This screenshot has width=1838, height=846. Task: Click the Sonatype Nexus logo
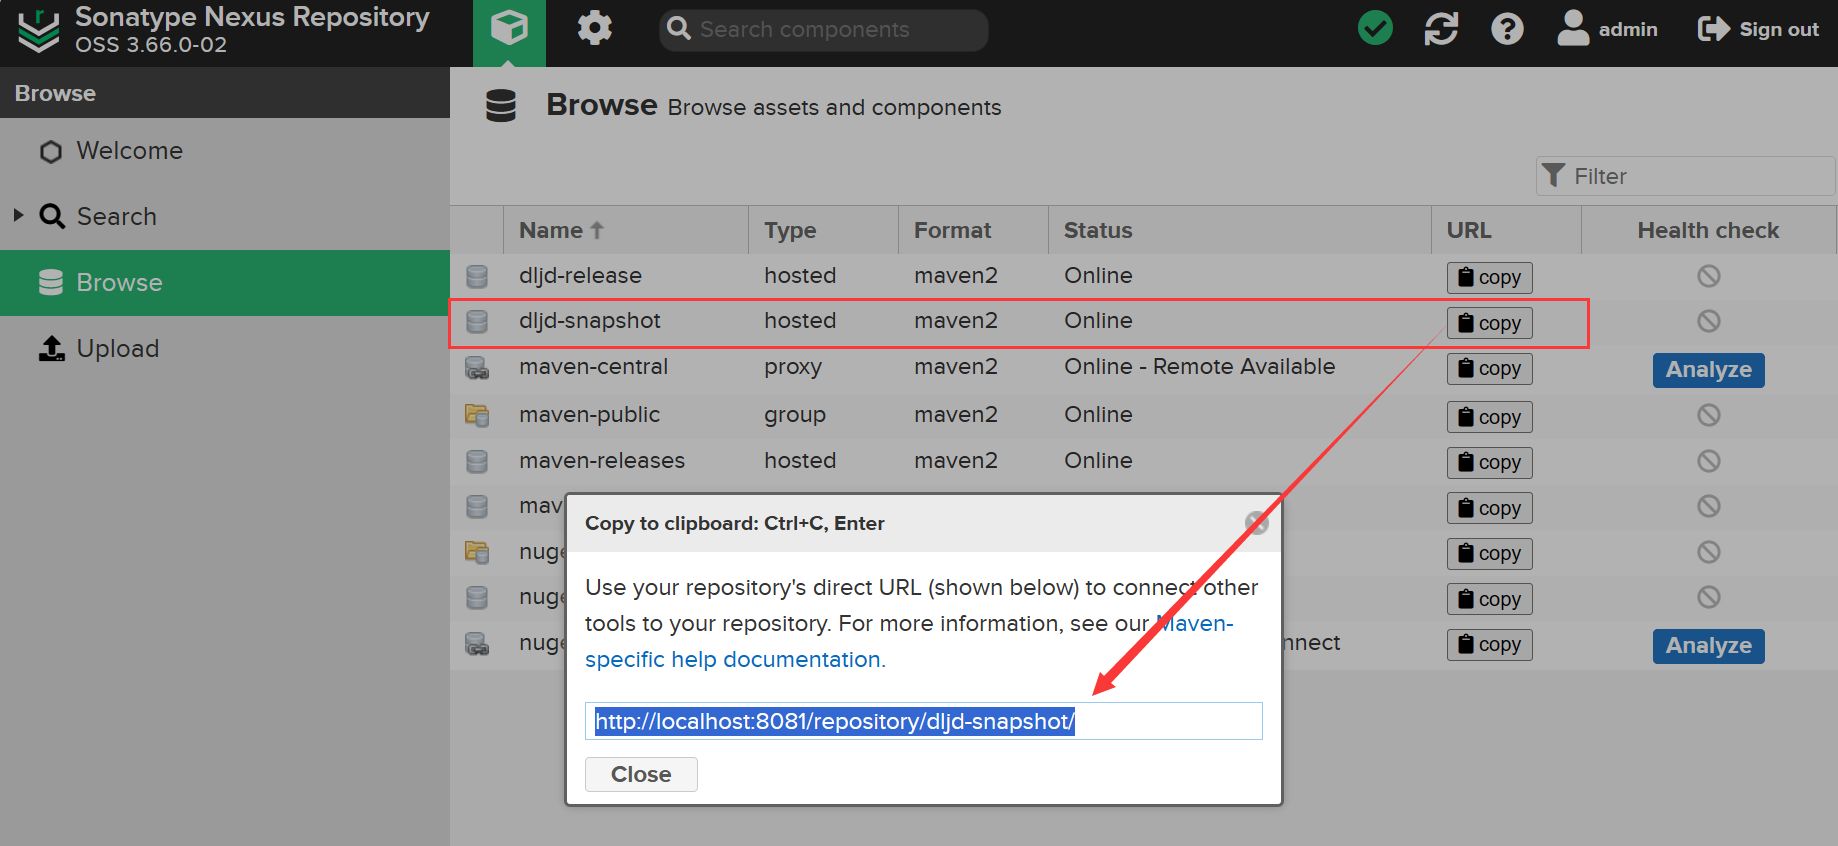(39, 31)
